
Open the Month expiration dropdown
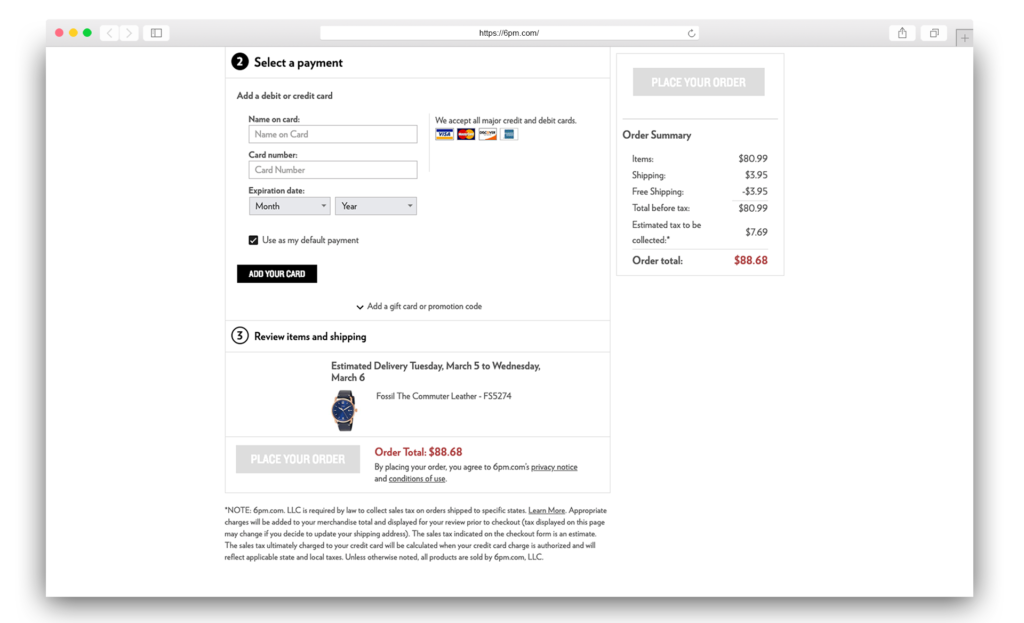289,206
